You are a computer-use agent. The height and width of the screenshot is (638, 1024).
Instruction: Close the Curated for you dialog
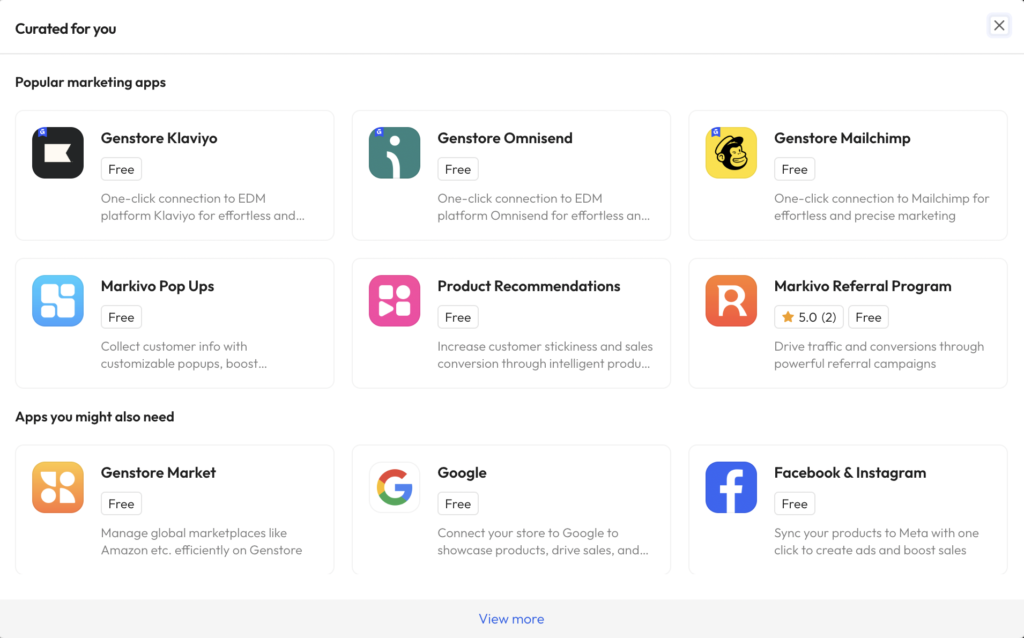(x=999, y=26)
